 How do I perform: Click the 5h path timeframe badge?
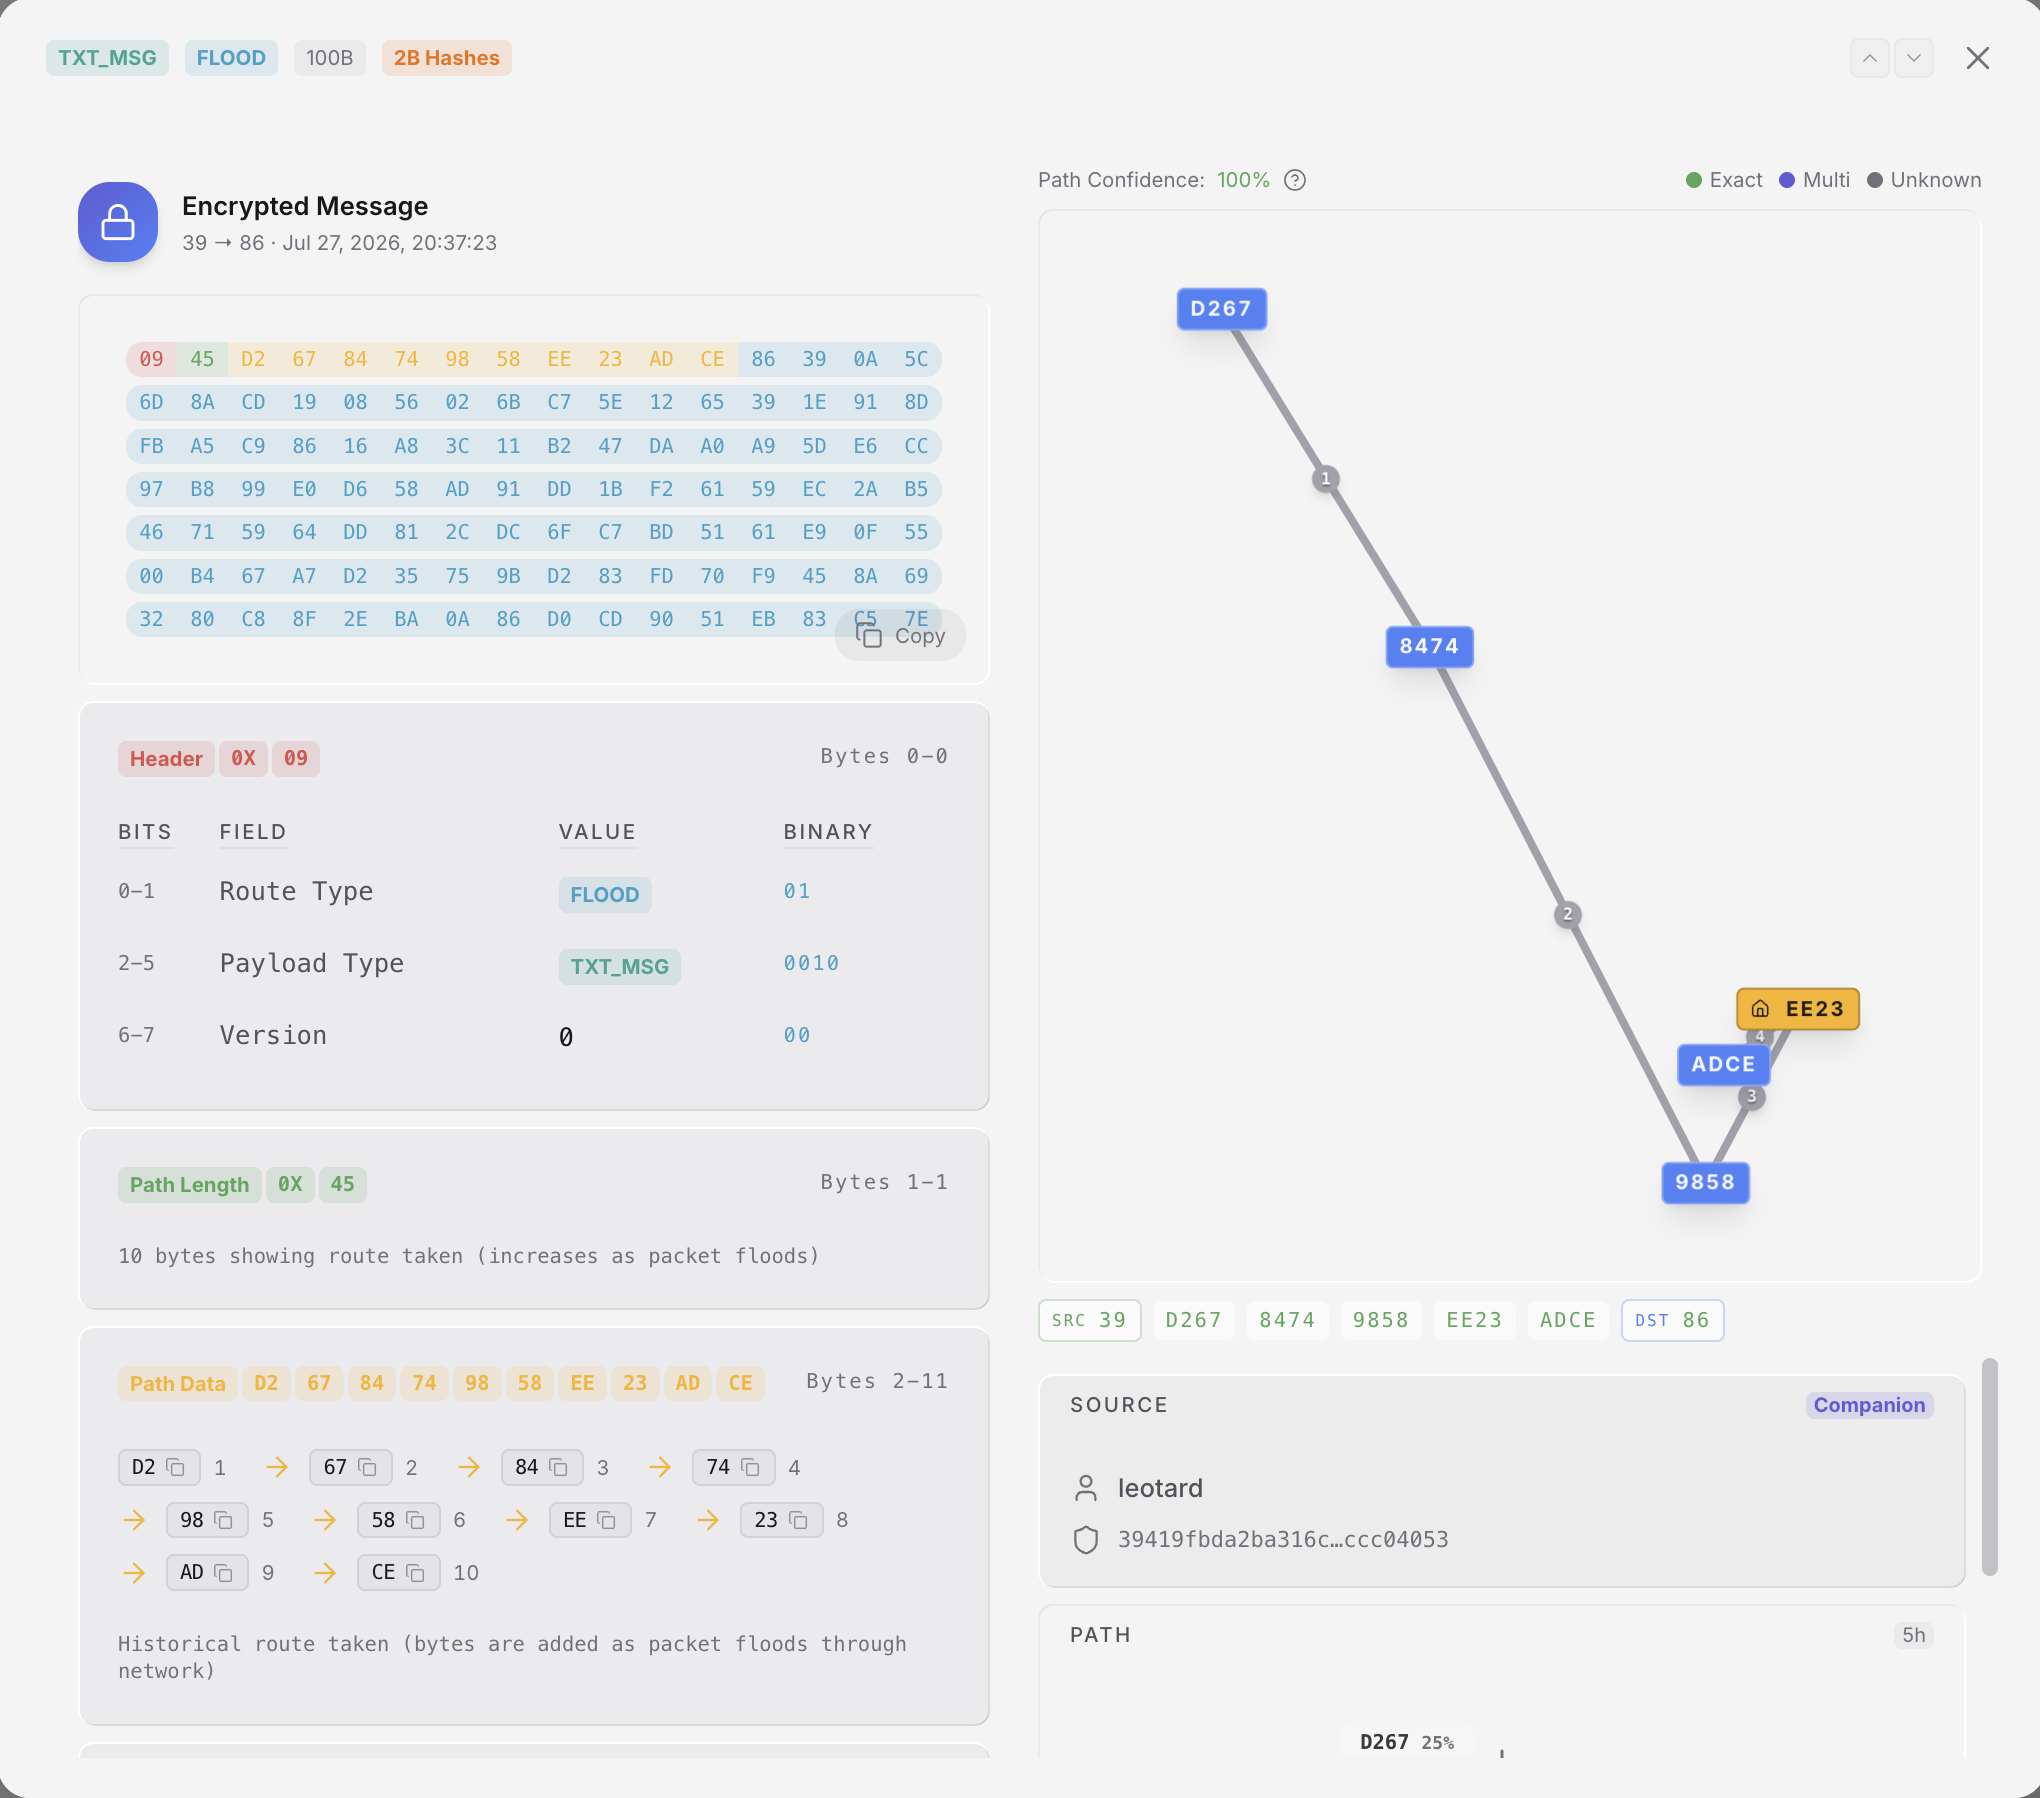(1913, 1635)
